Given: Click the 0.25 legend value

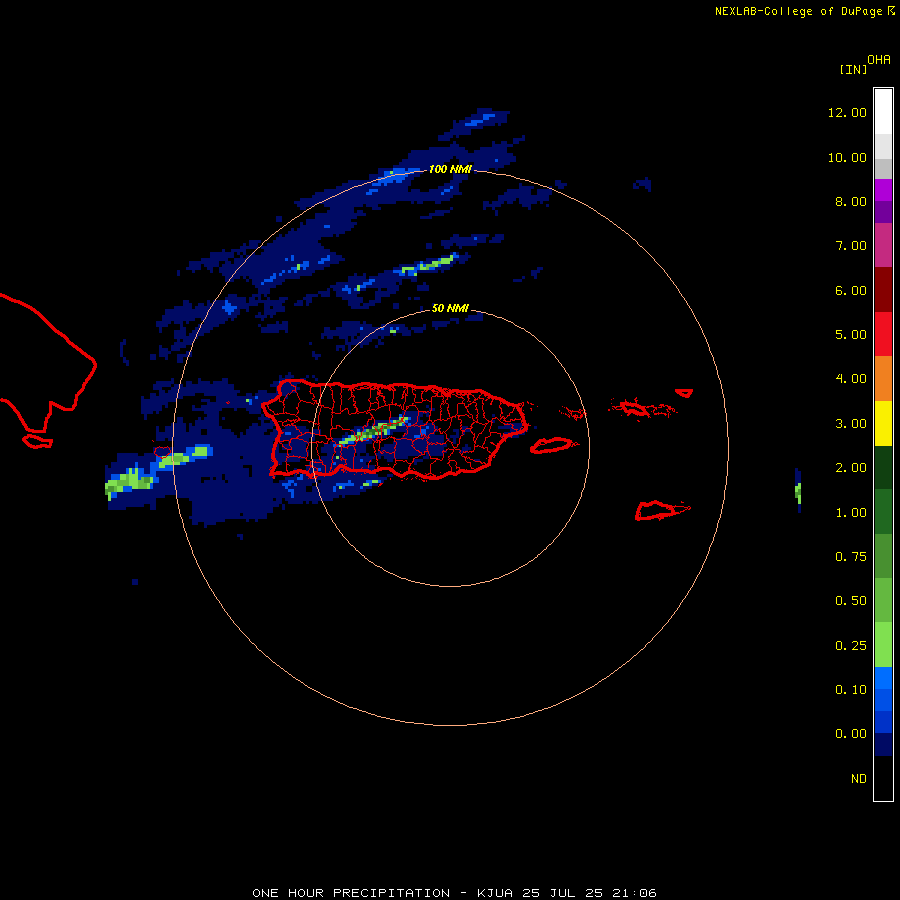Looking at the screenshot, I should tap(851, 646).
